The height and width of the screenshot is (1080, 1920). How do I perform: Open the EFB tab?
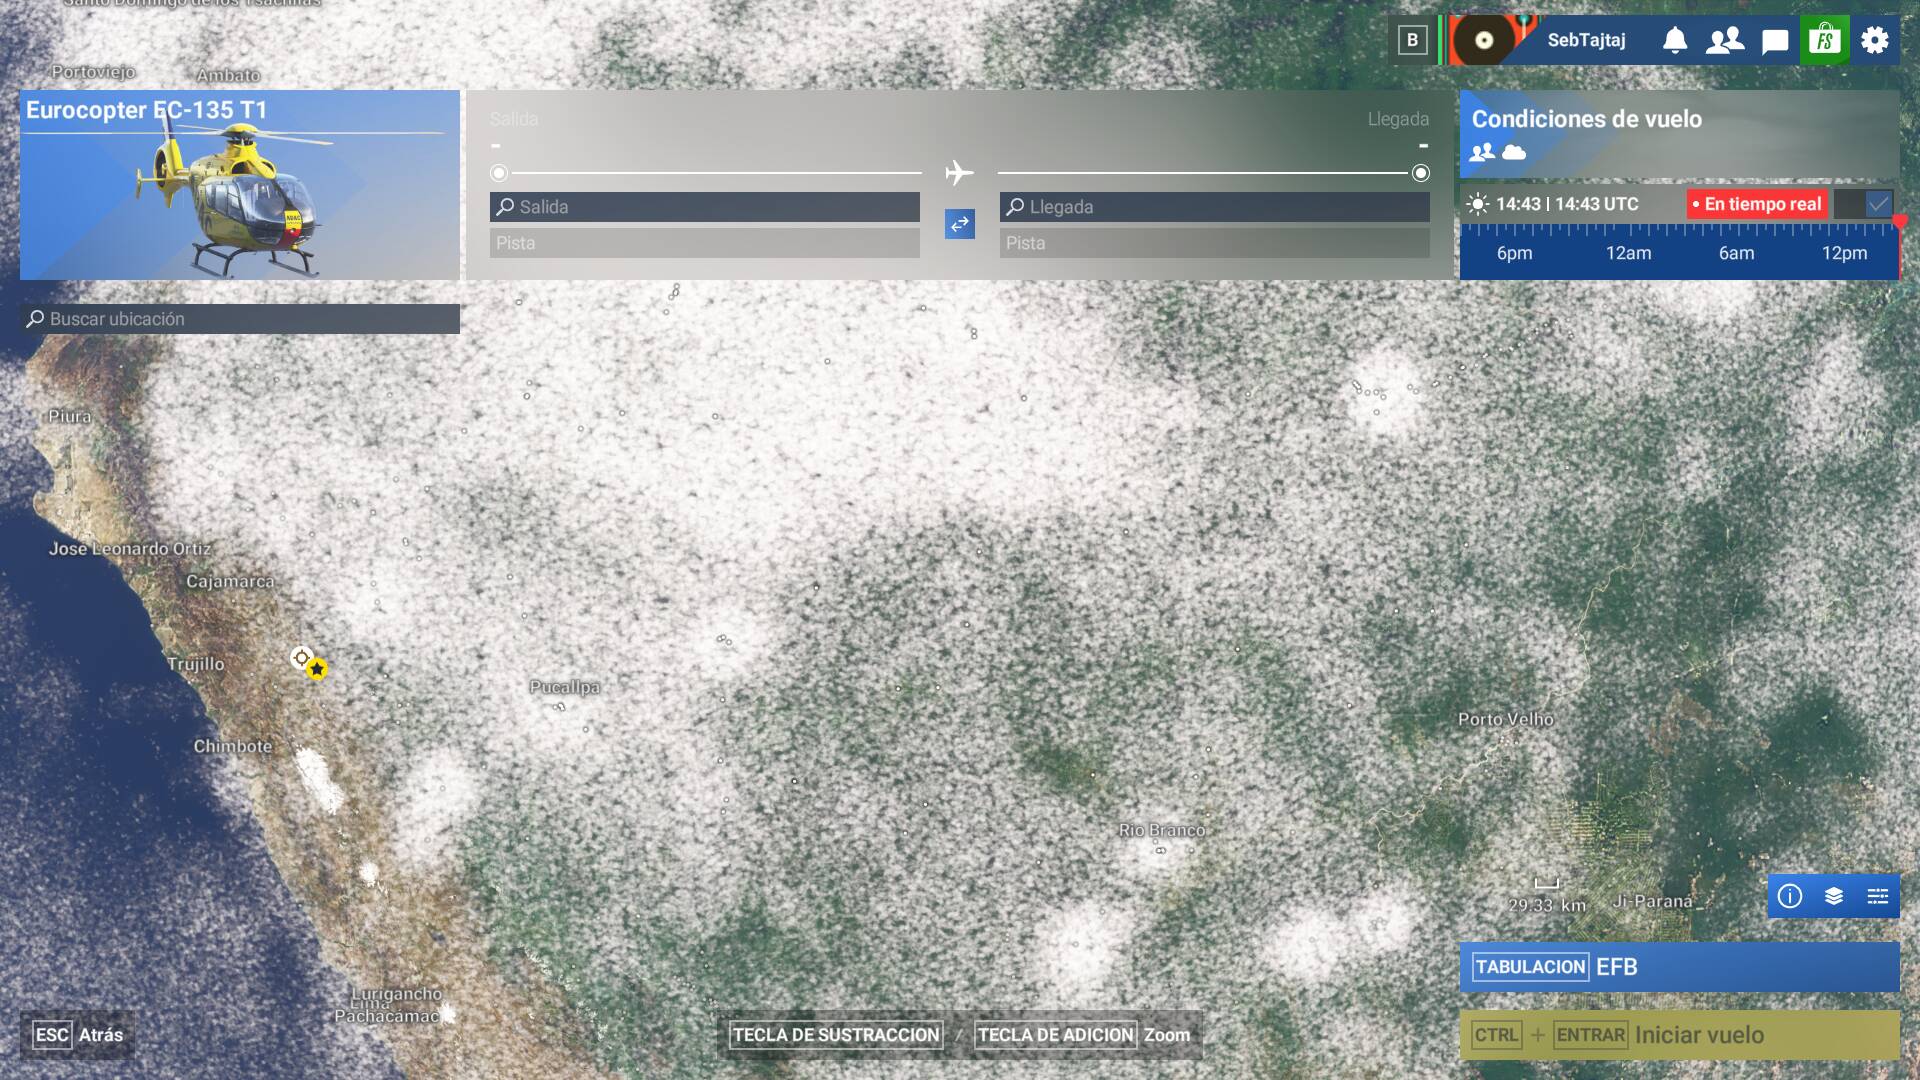(x=1680, y=967)
